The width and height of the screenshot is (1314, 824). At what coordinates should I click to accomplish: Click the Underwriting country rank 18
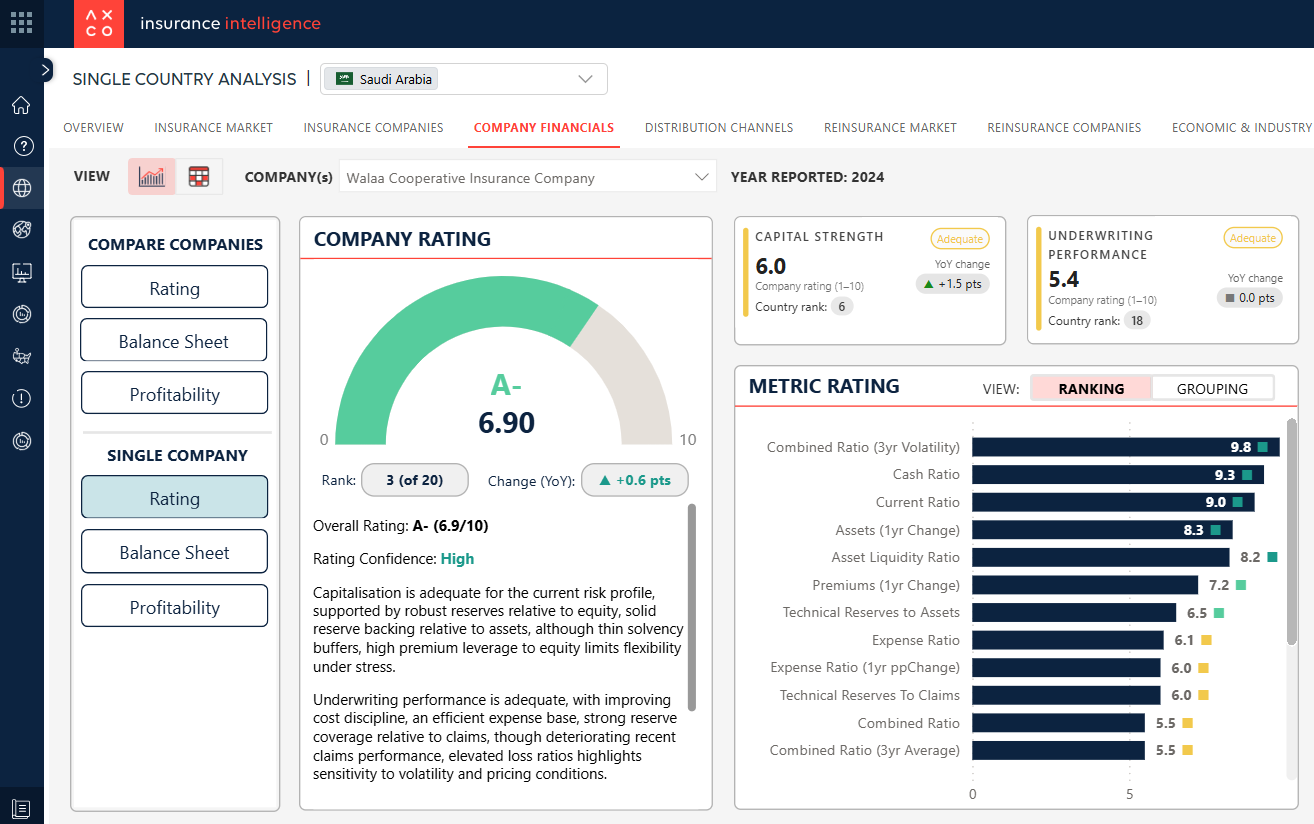click(1135, 321)
